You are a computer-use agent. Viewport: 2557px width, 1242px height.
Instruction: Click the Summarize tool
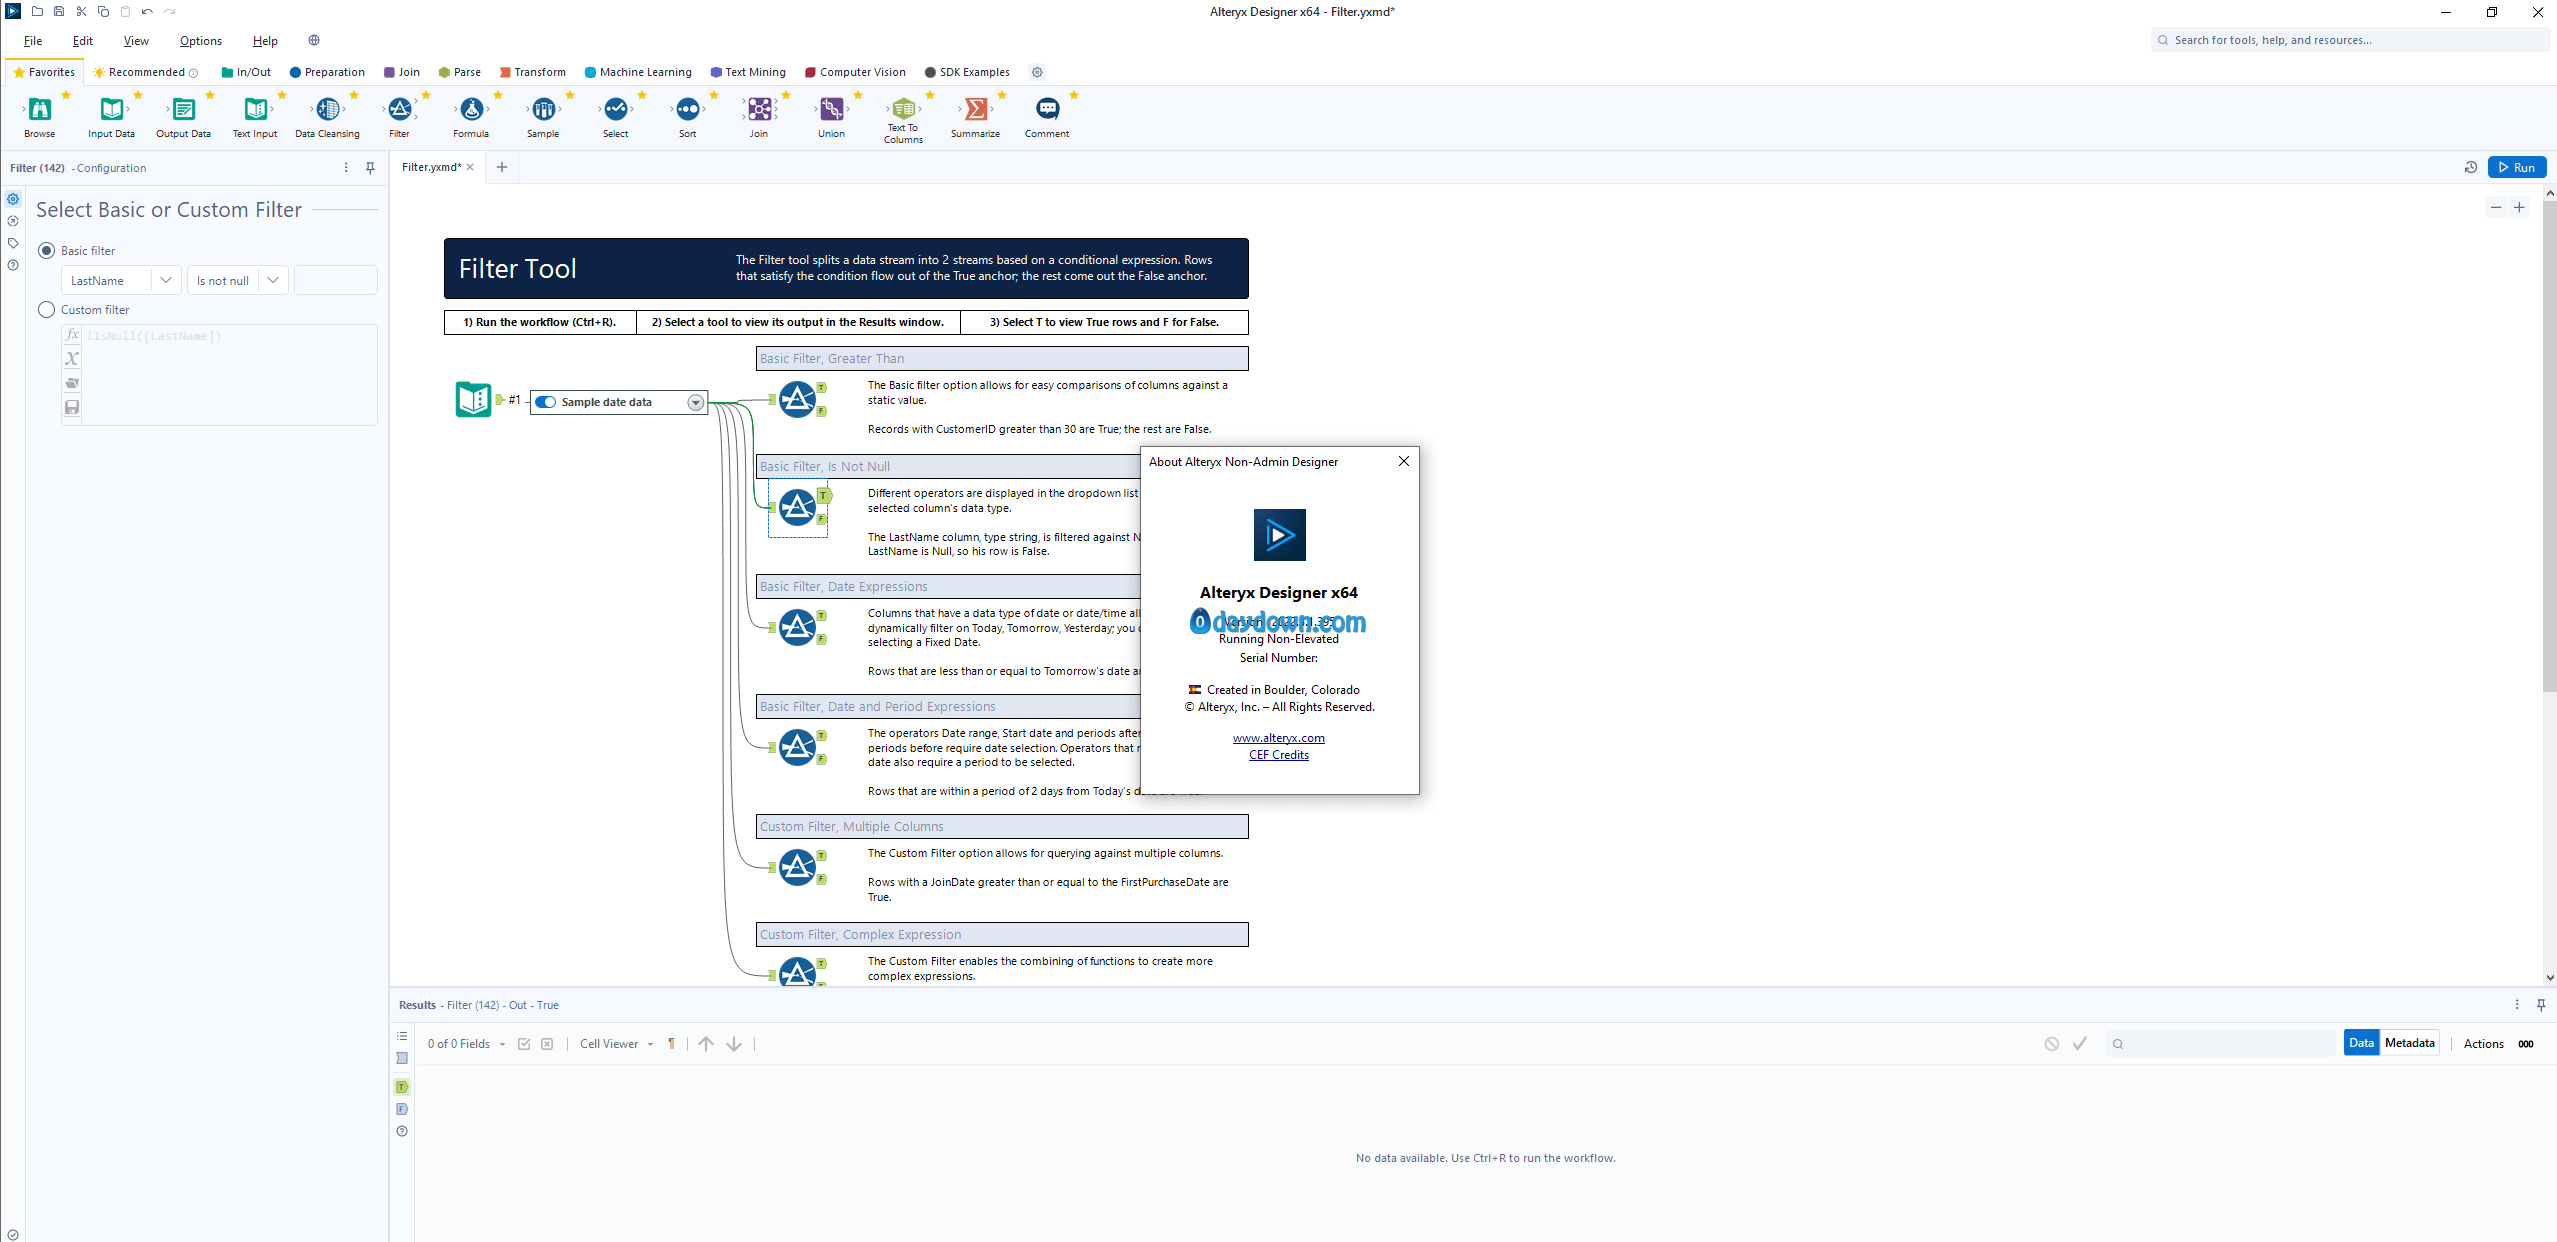[x=976, y=110]
